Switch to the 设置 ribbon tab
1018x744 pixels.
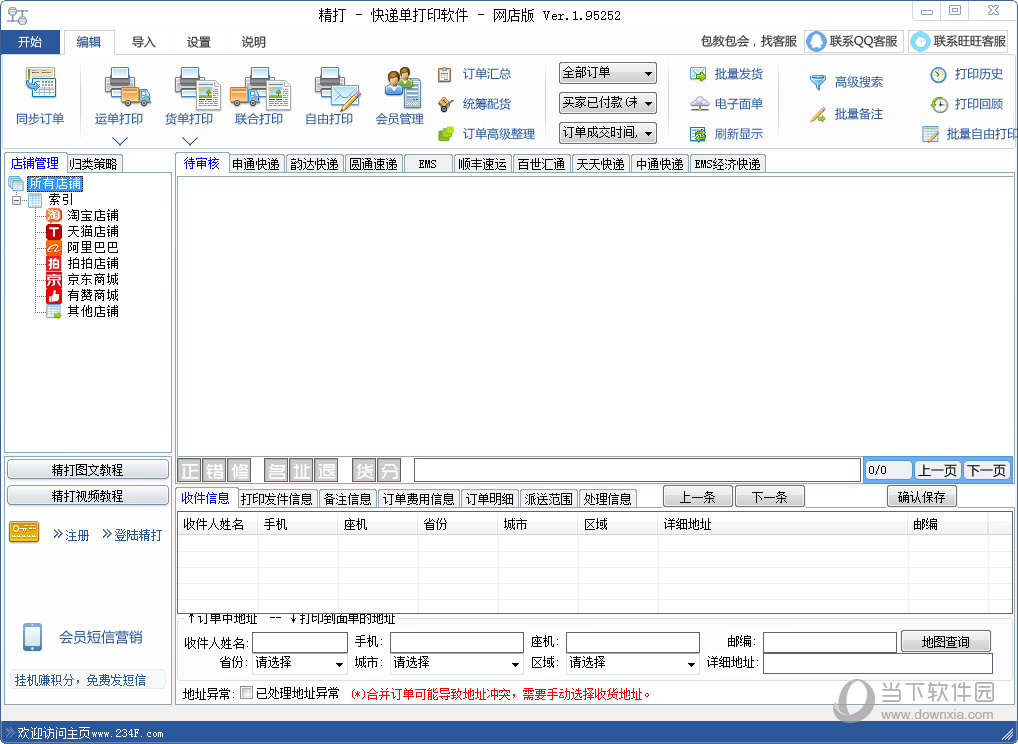pyautogui.click(x=199, y=42)
